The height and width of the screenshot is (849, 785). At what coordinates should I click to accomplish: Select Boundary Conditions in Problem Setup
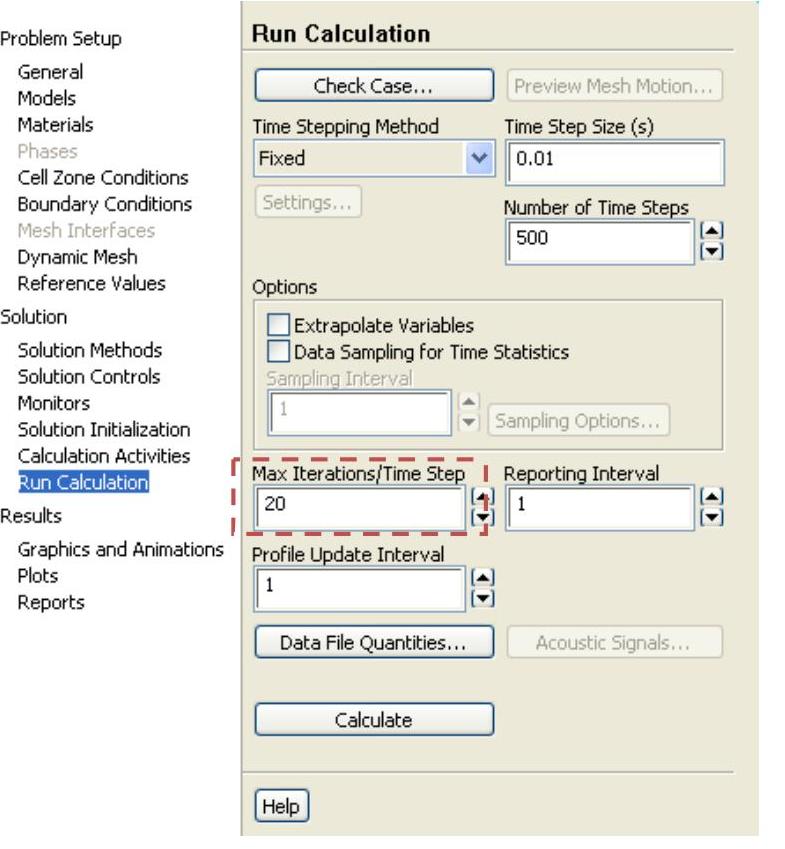(104, 204)
